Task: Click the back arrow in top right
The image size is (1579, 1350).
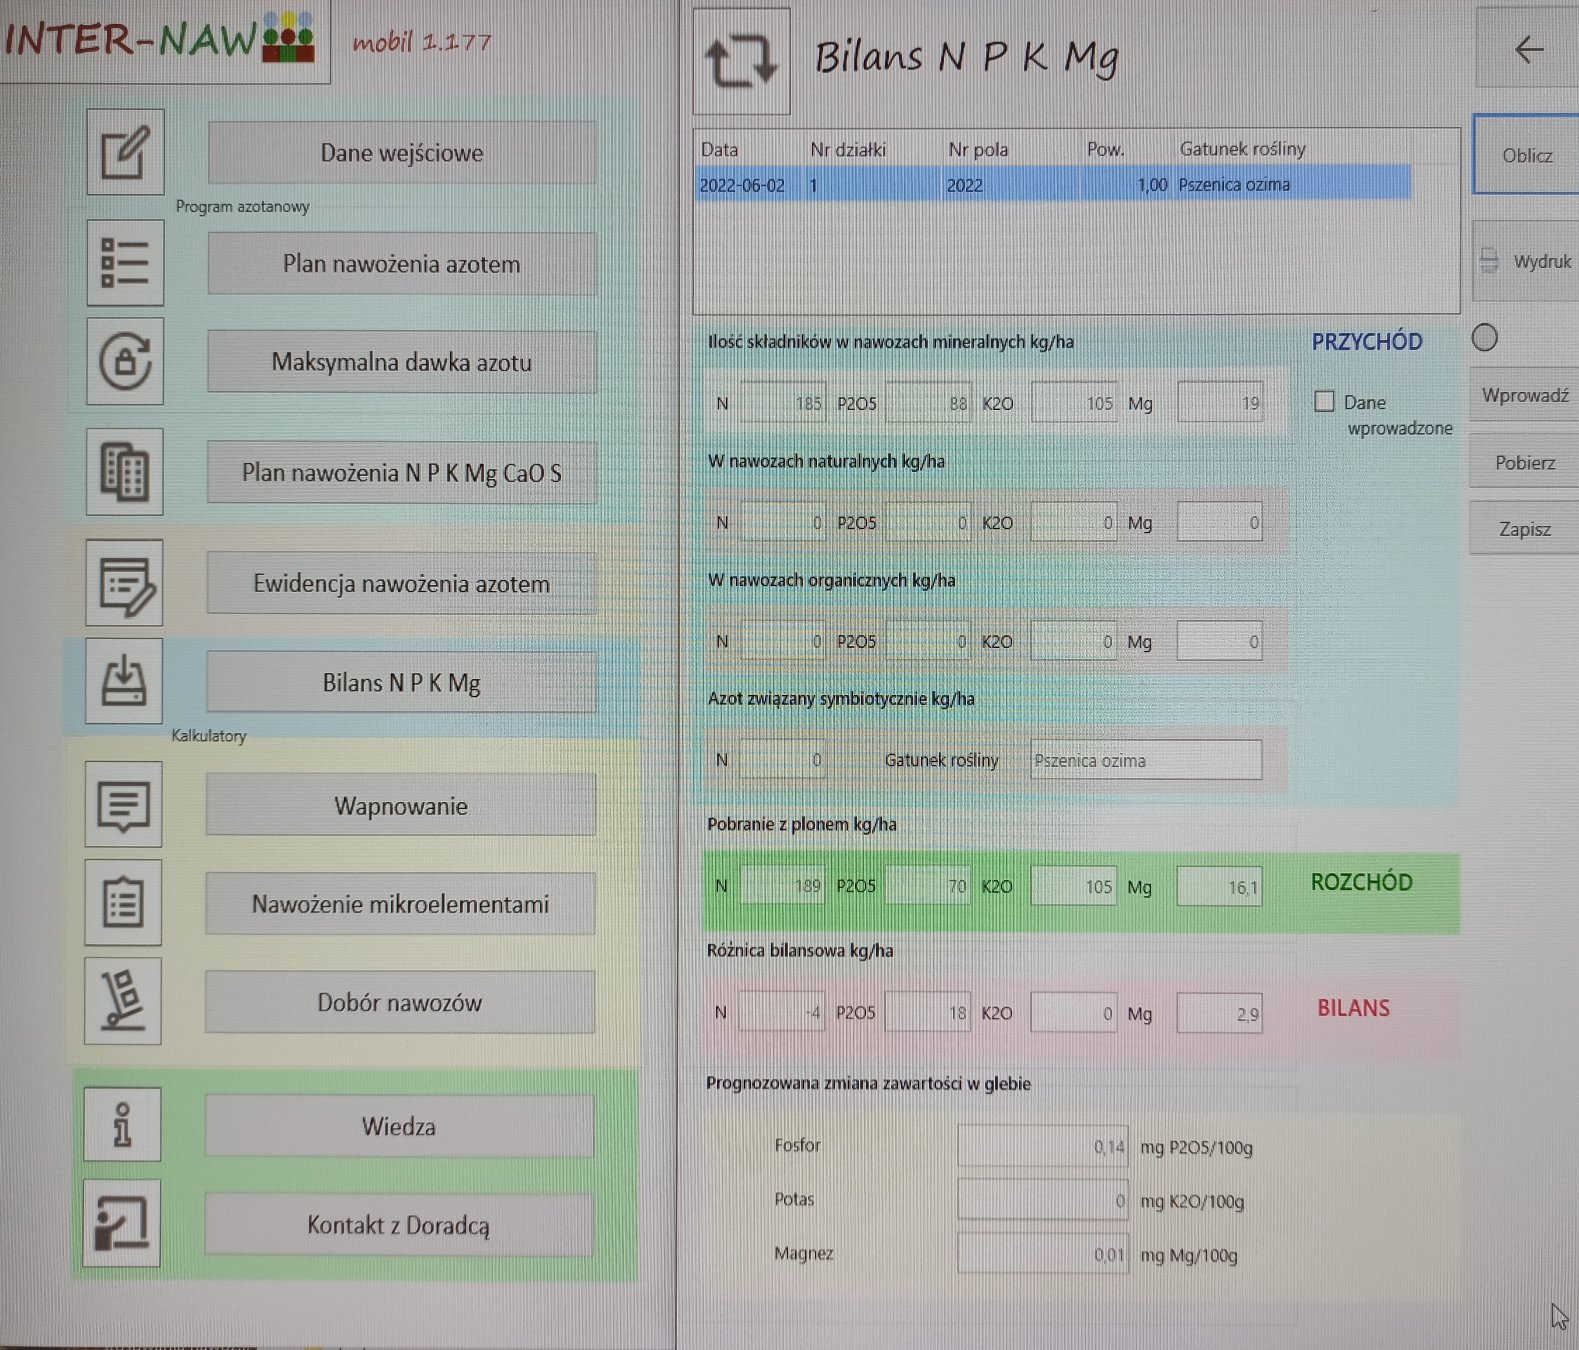Action: coord(1528,49)
